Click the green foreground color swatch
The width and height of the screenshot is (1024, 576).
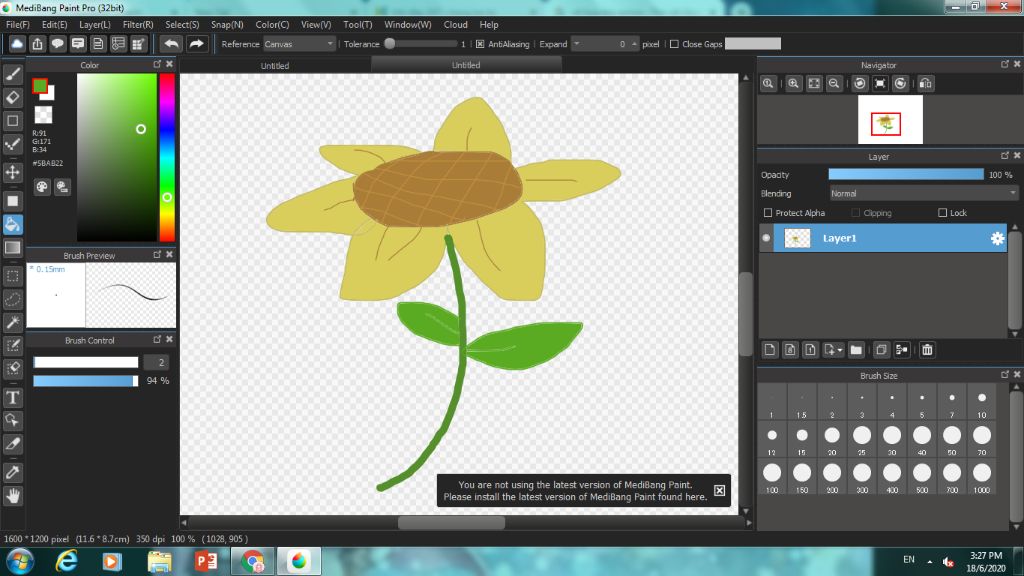[40, 86]
